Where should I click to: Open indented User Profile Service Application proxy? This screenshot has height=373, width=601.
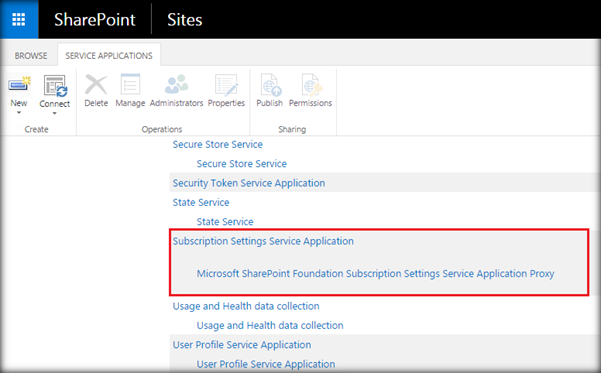(x=266, y=364)
